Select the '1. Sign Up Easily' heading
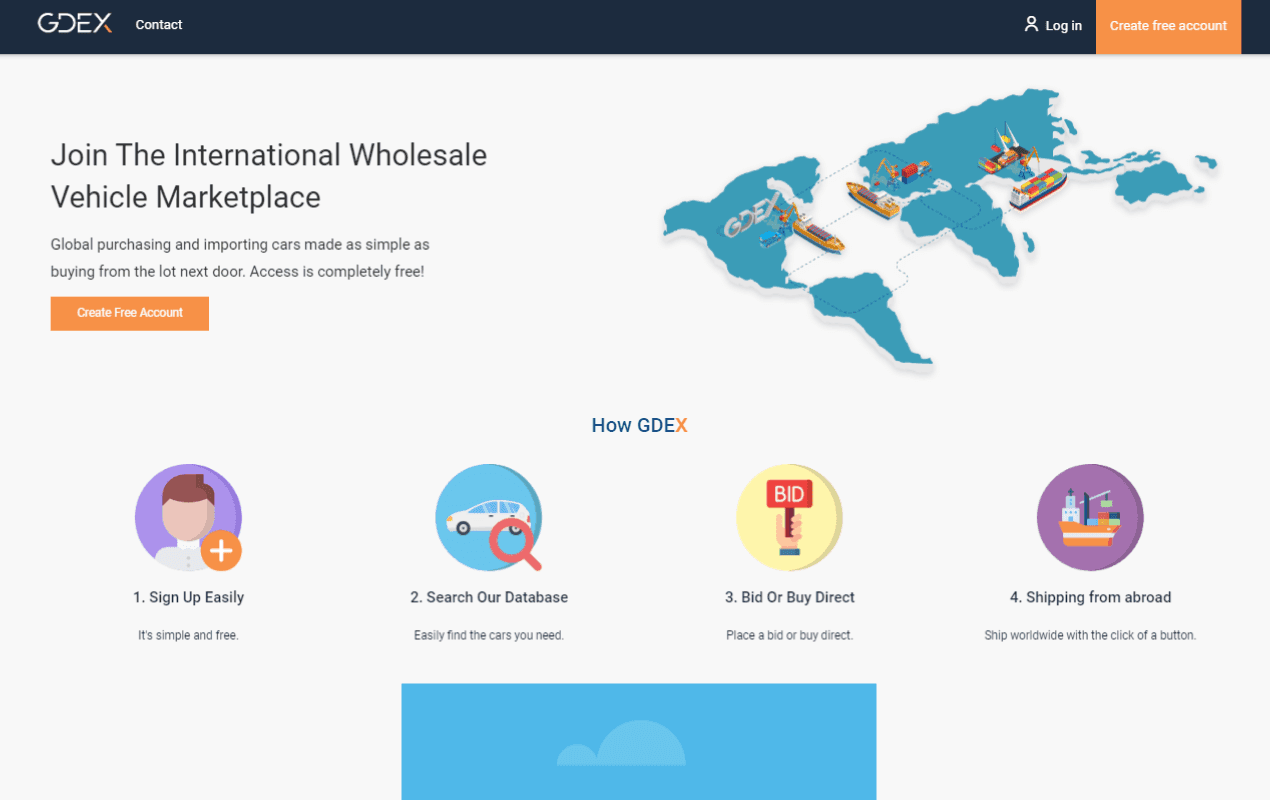 (188, 597)
